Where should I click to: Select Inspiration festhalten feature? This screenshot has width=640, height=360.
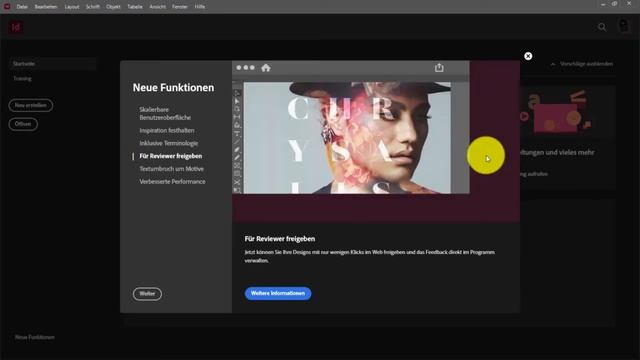coord(167,130)
